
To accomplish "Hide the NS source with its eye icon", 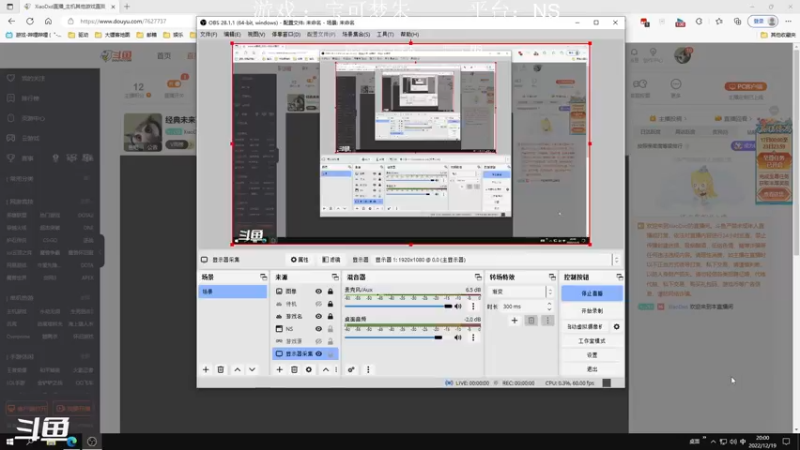I will tap(318, 329).
